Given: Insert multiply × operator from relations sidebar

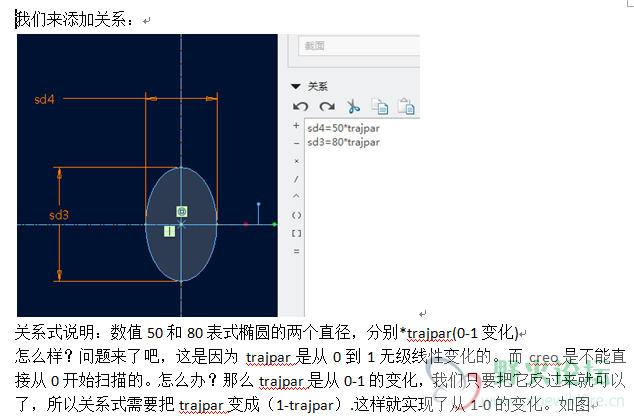Looking at the screenshot, I should (296, 161).
